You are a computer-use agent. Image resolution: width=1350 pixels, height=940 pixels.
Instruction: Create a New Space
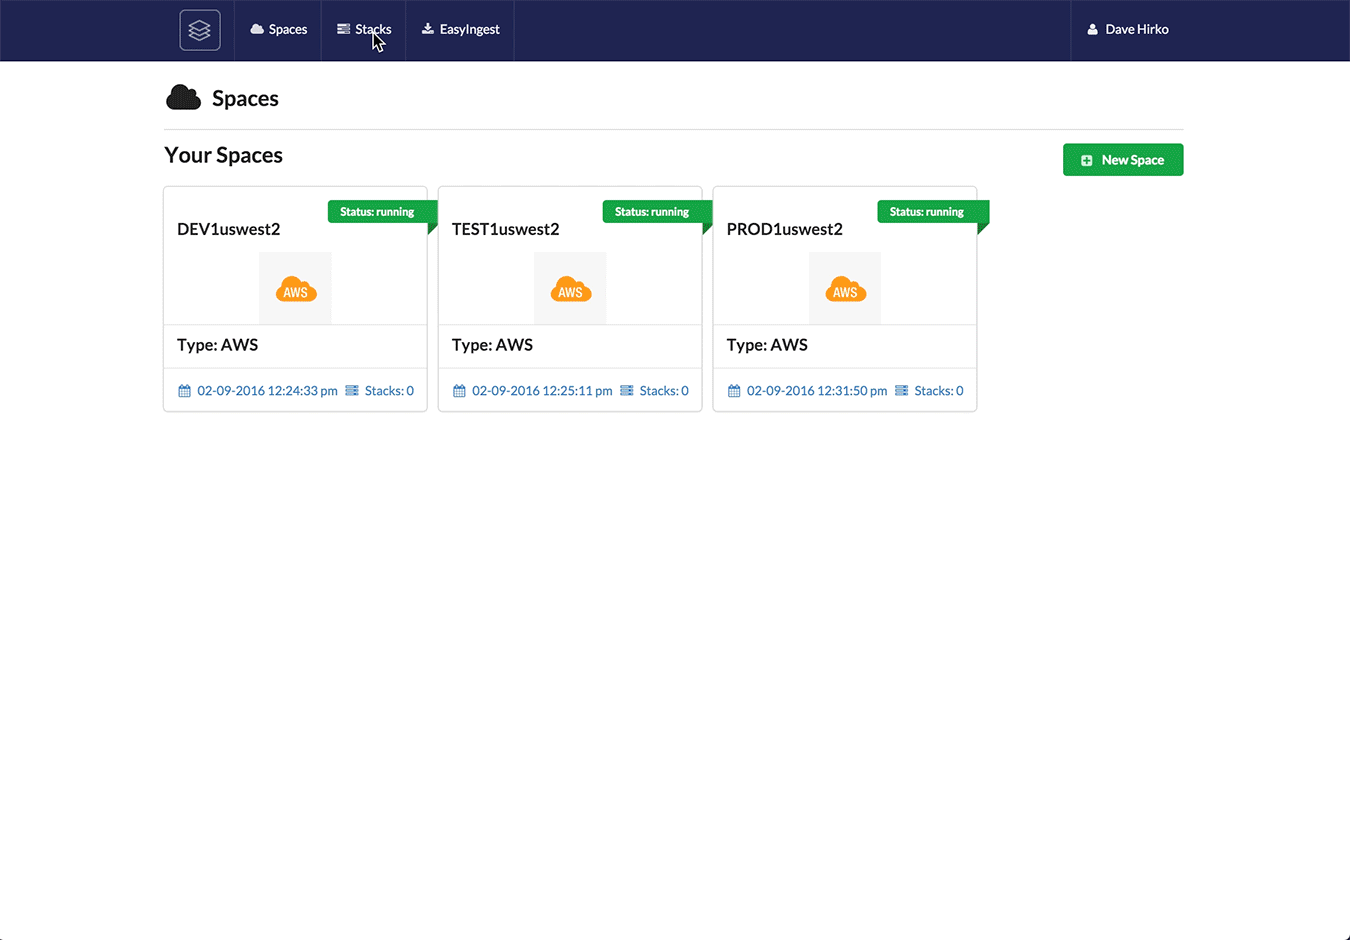pos(1123,160)
